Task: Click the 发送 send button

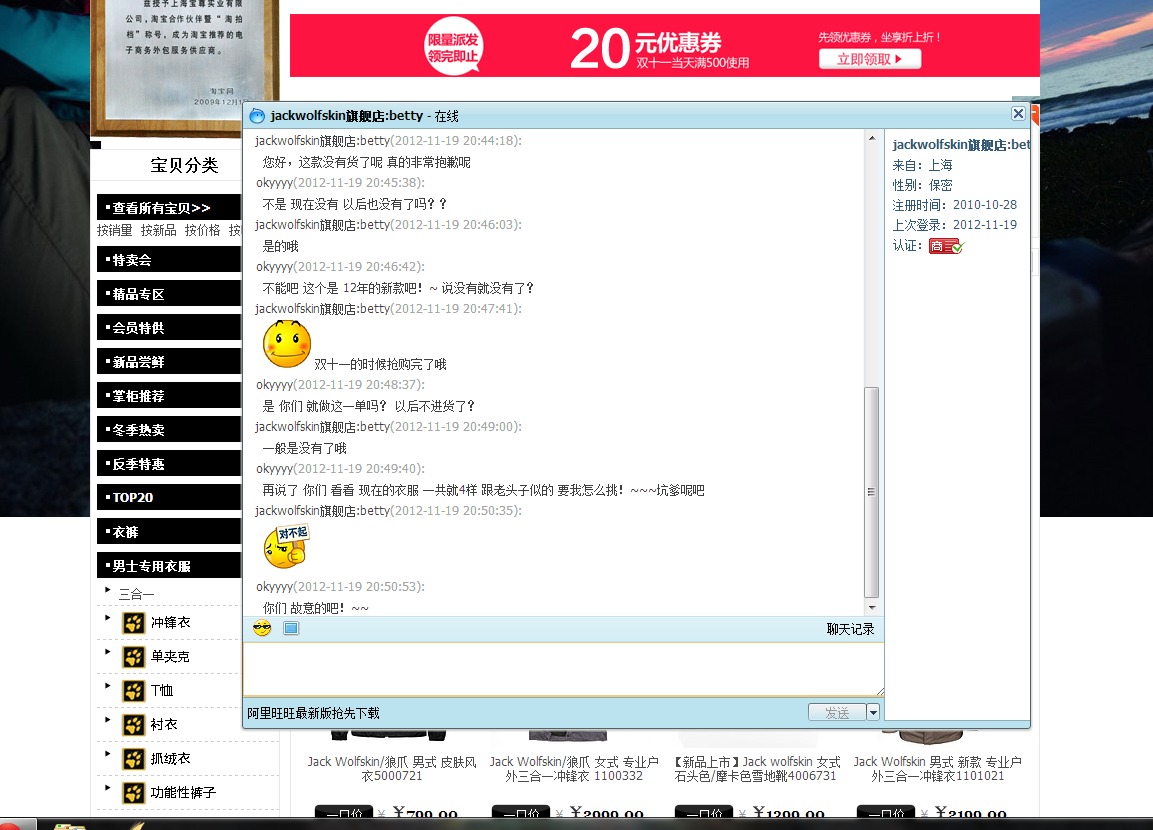Action: coord(837,712)
